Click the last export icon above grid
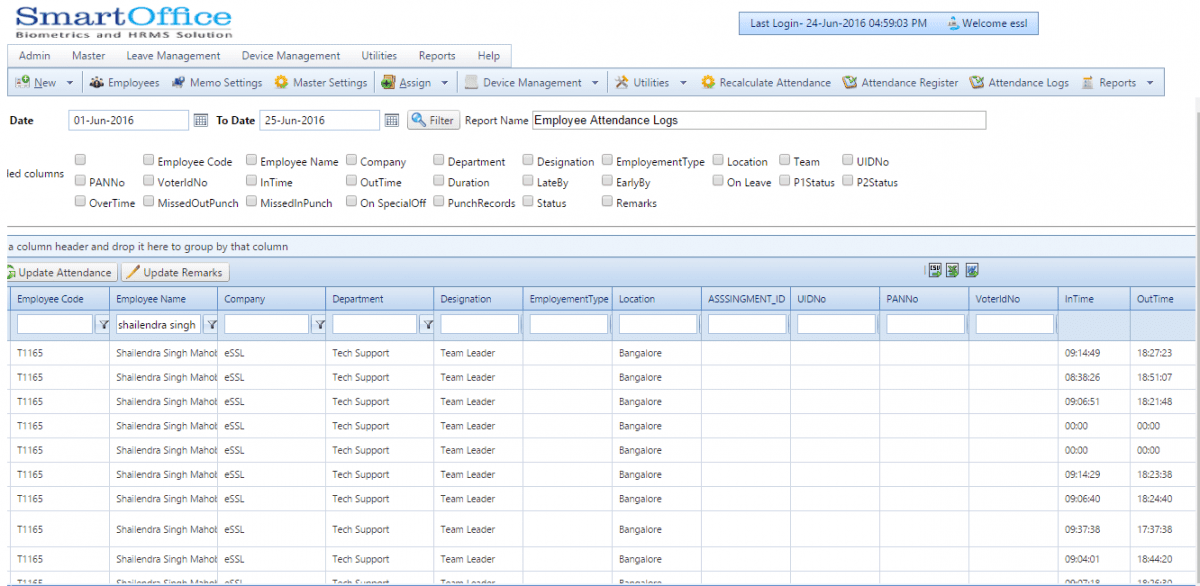This screenshot has height=586, width=1200. [x=972, y=270]
